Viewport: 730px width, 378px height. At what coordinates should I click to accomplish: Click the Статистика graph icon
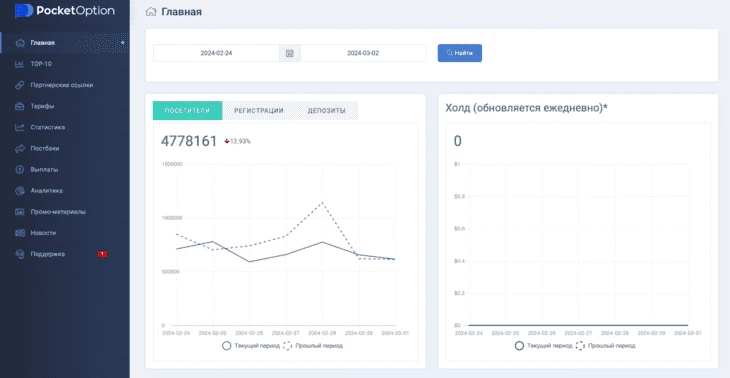click(20, 127)
